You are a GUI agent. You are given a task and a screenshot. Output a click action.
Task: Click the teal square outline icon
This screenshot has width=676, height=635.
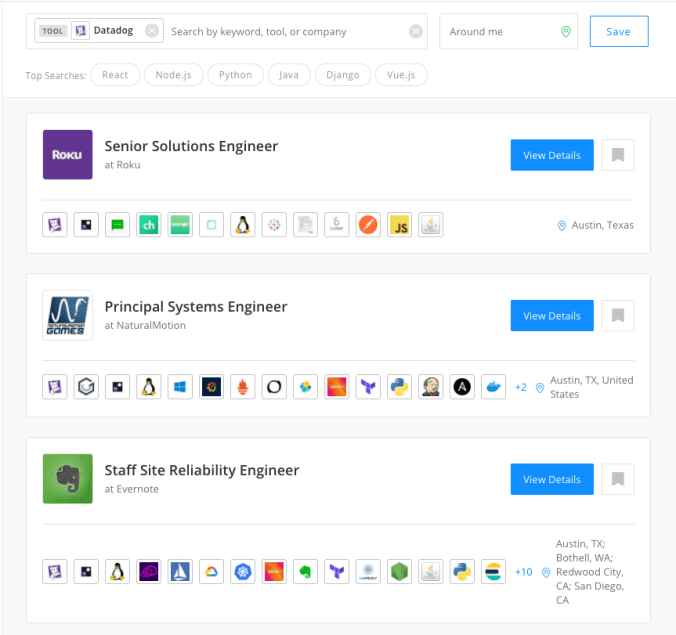[x=211, y=225]
